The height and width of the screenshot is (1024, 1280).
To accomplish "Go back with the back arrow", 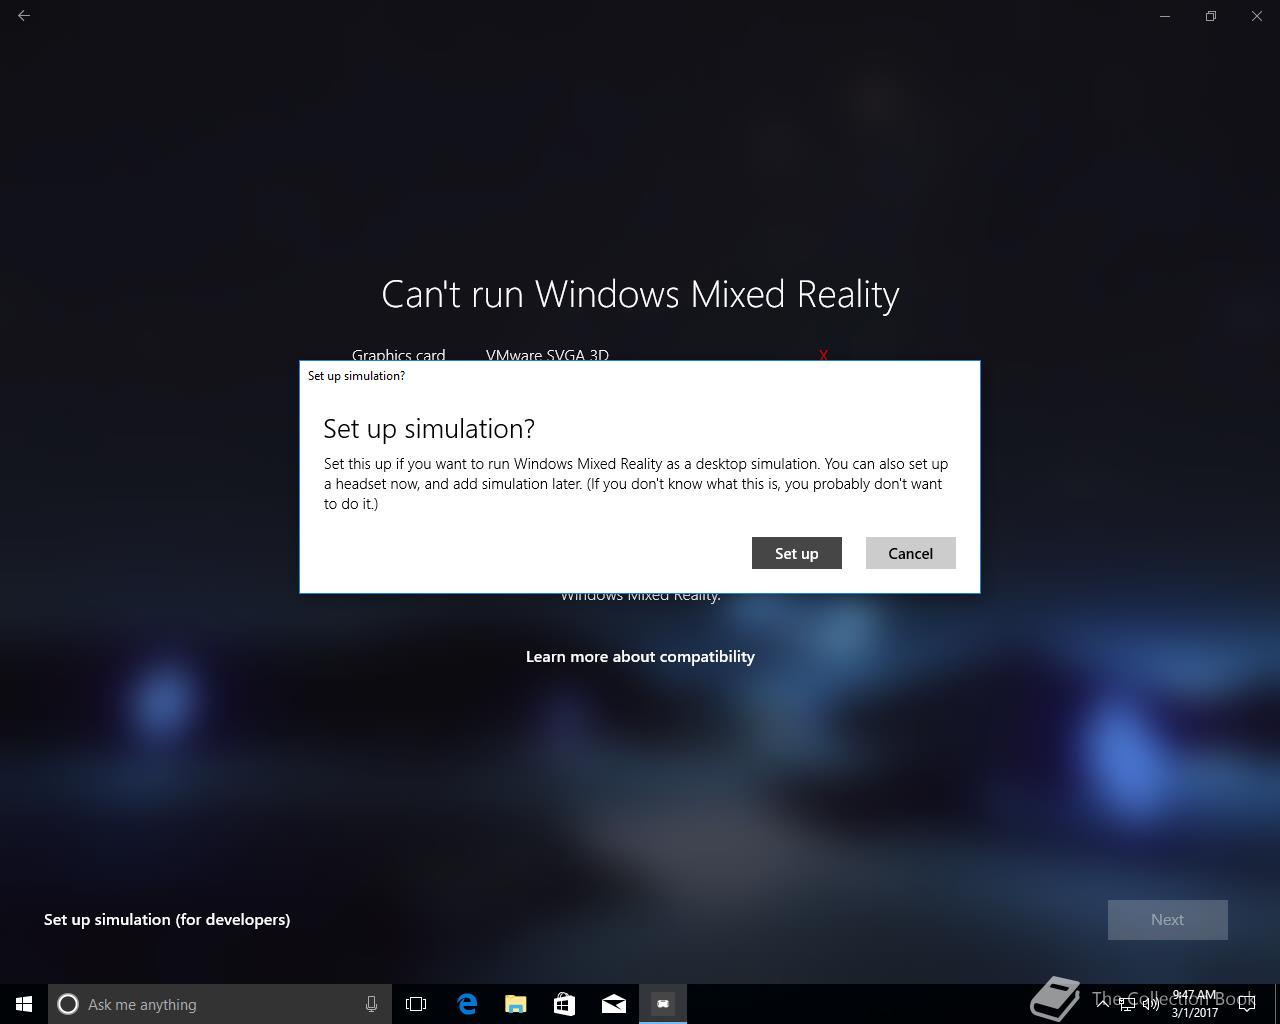I will [24, 16].
